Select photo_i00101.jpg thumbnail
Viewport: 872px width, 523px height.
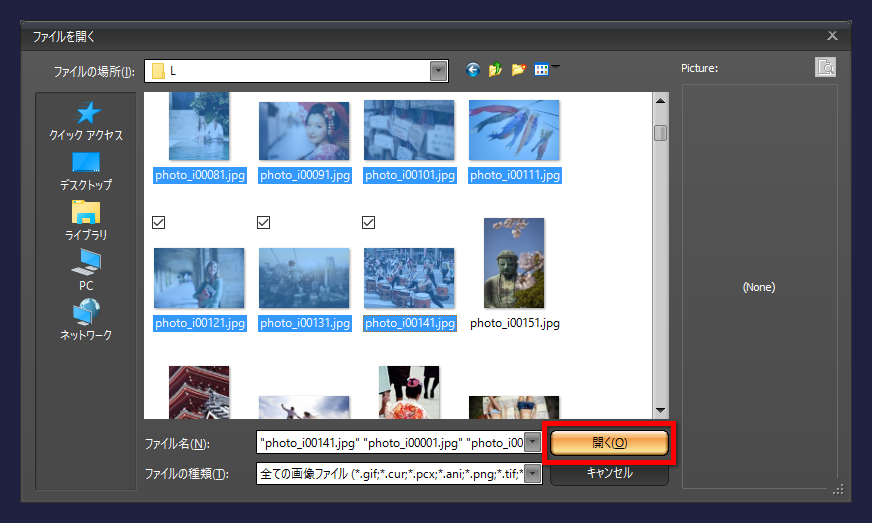409,130
